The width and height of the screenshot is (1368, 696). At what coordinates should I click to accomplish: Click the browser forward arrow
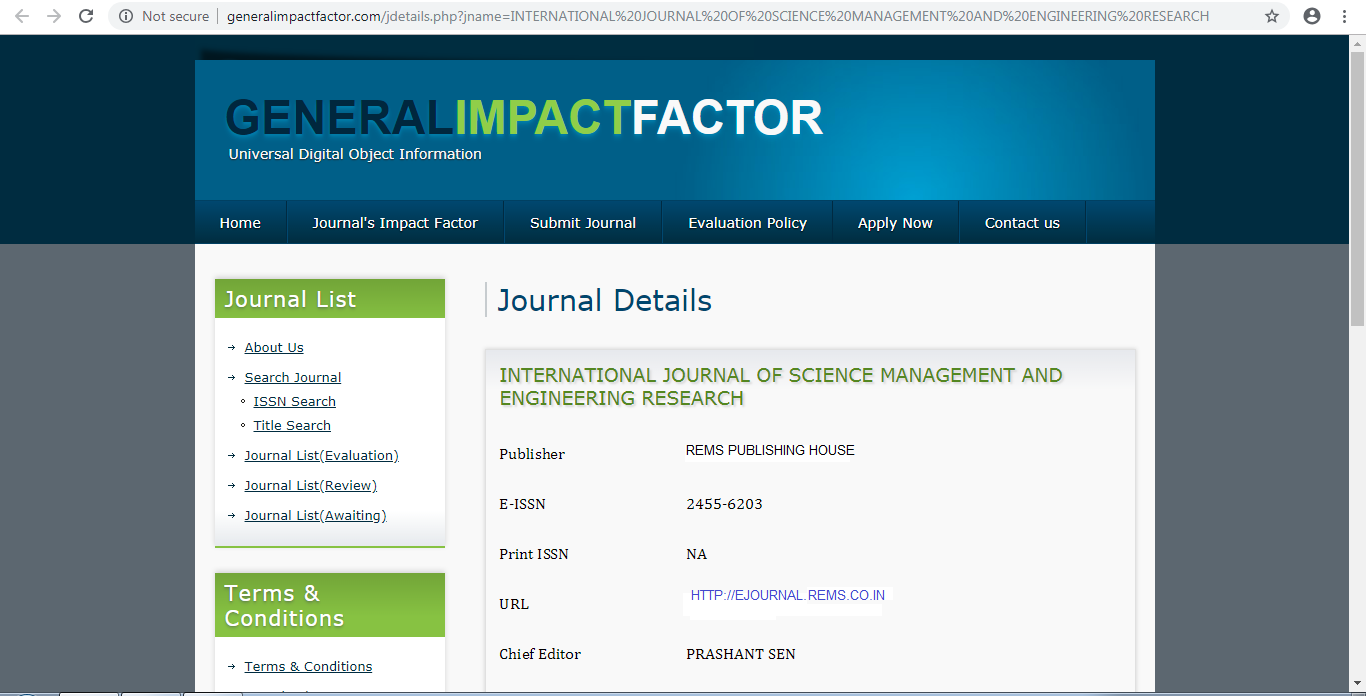(x=54, y=16)
